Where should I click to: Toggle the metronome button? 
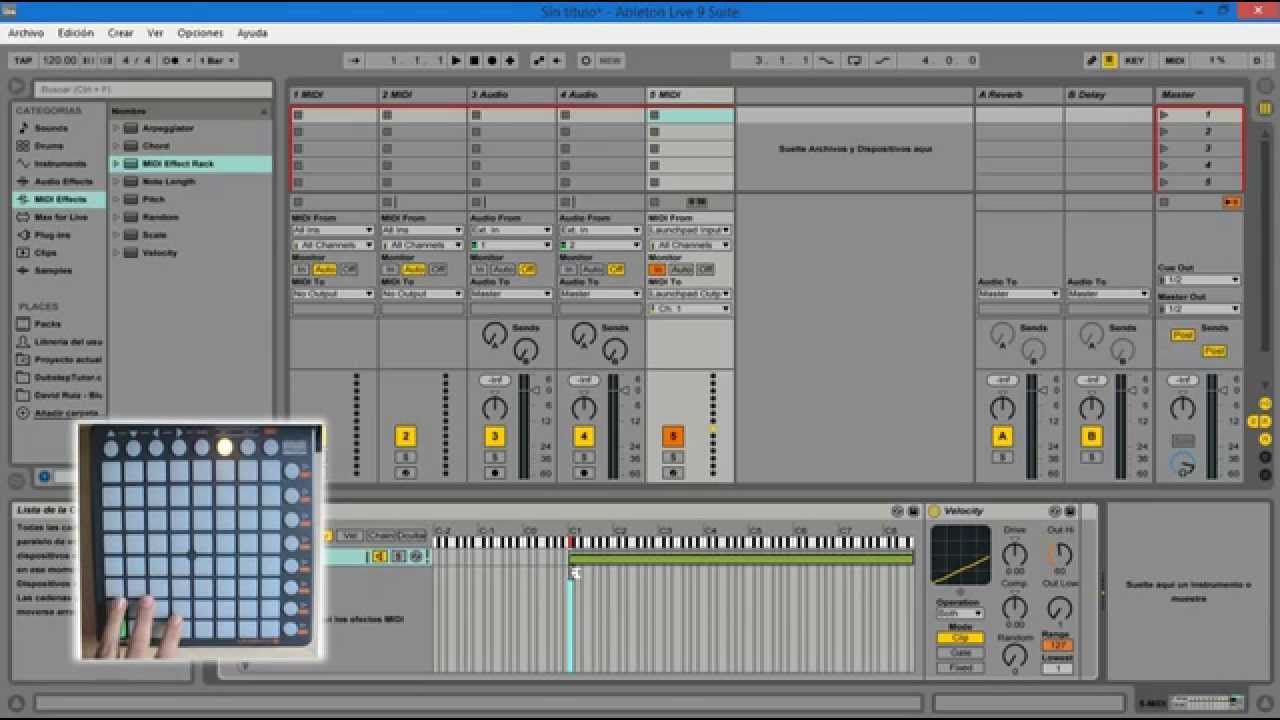coord(173,60)
